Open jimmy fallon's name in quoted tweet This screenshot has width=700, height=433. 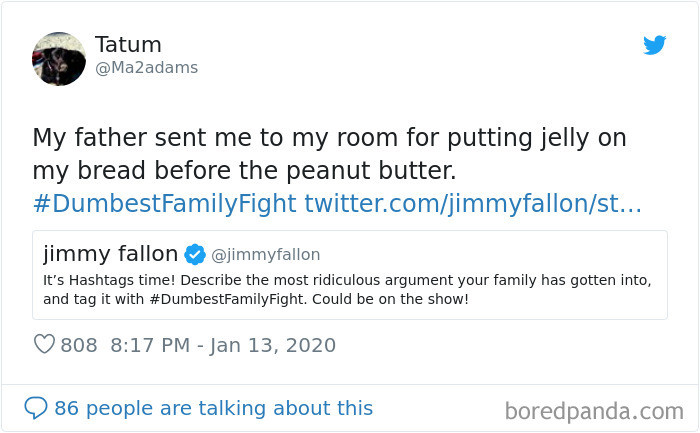[x=110, y=254]
